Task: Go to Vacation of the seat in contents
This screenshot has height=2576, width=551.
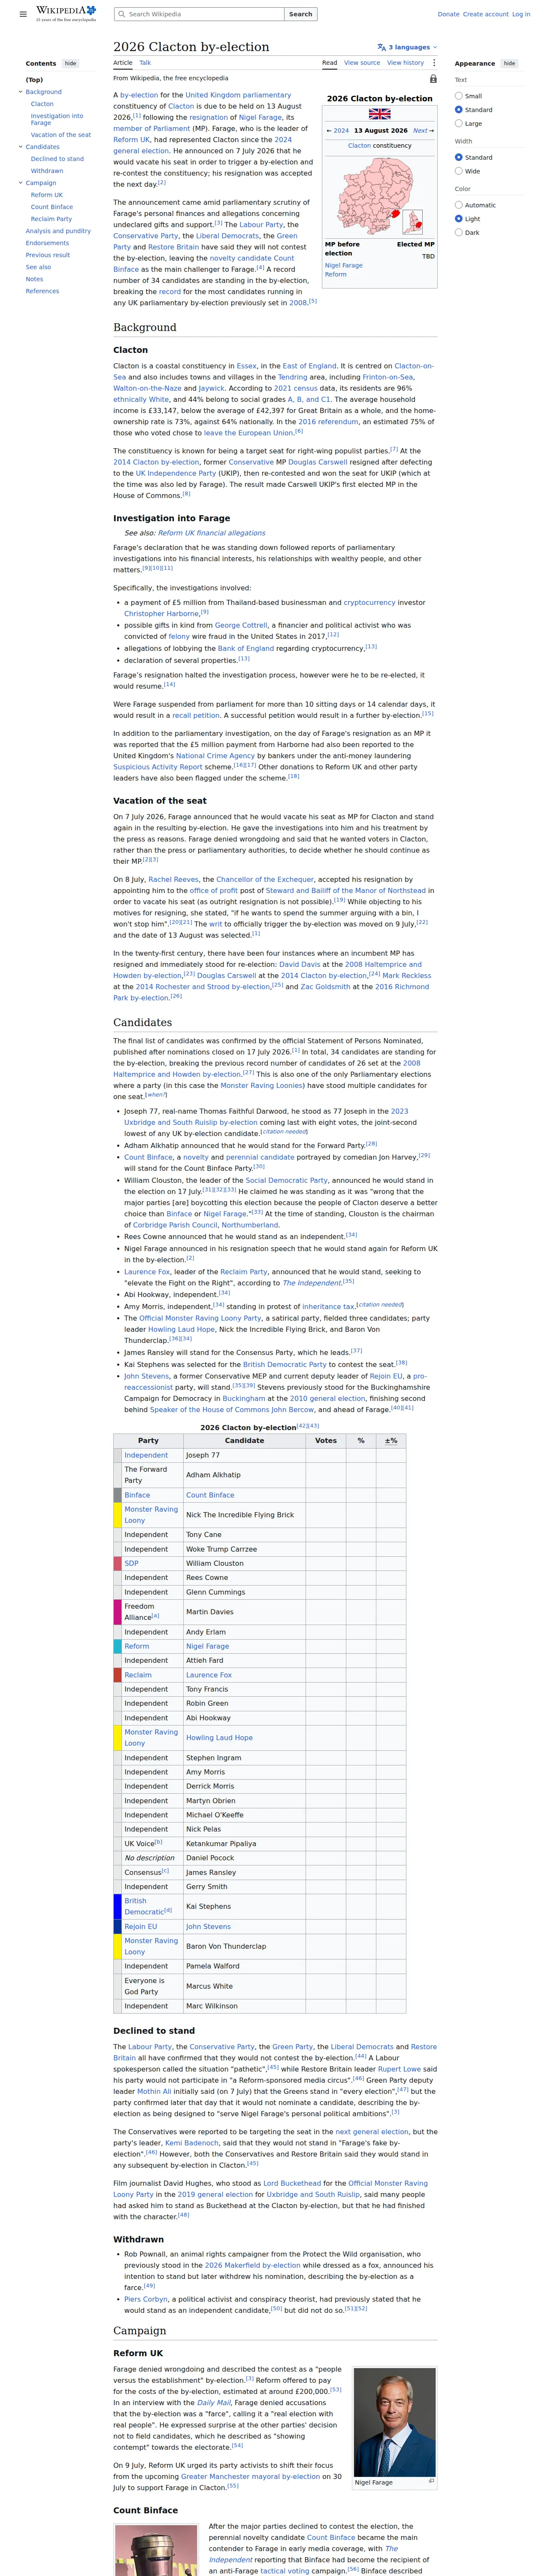Action: coord(60,135)
